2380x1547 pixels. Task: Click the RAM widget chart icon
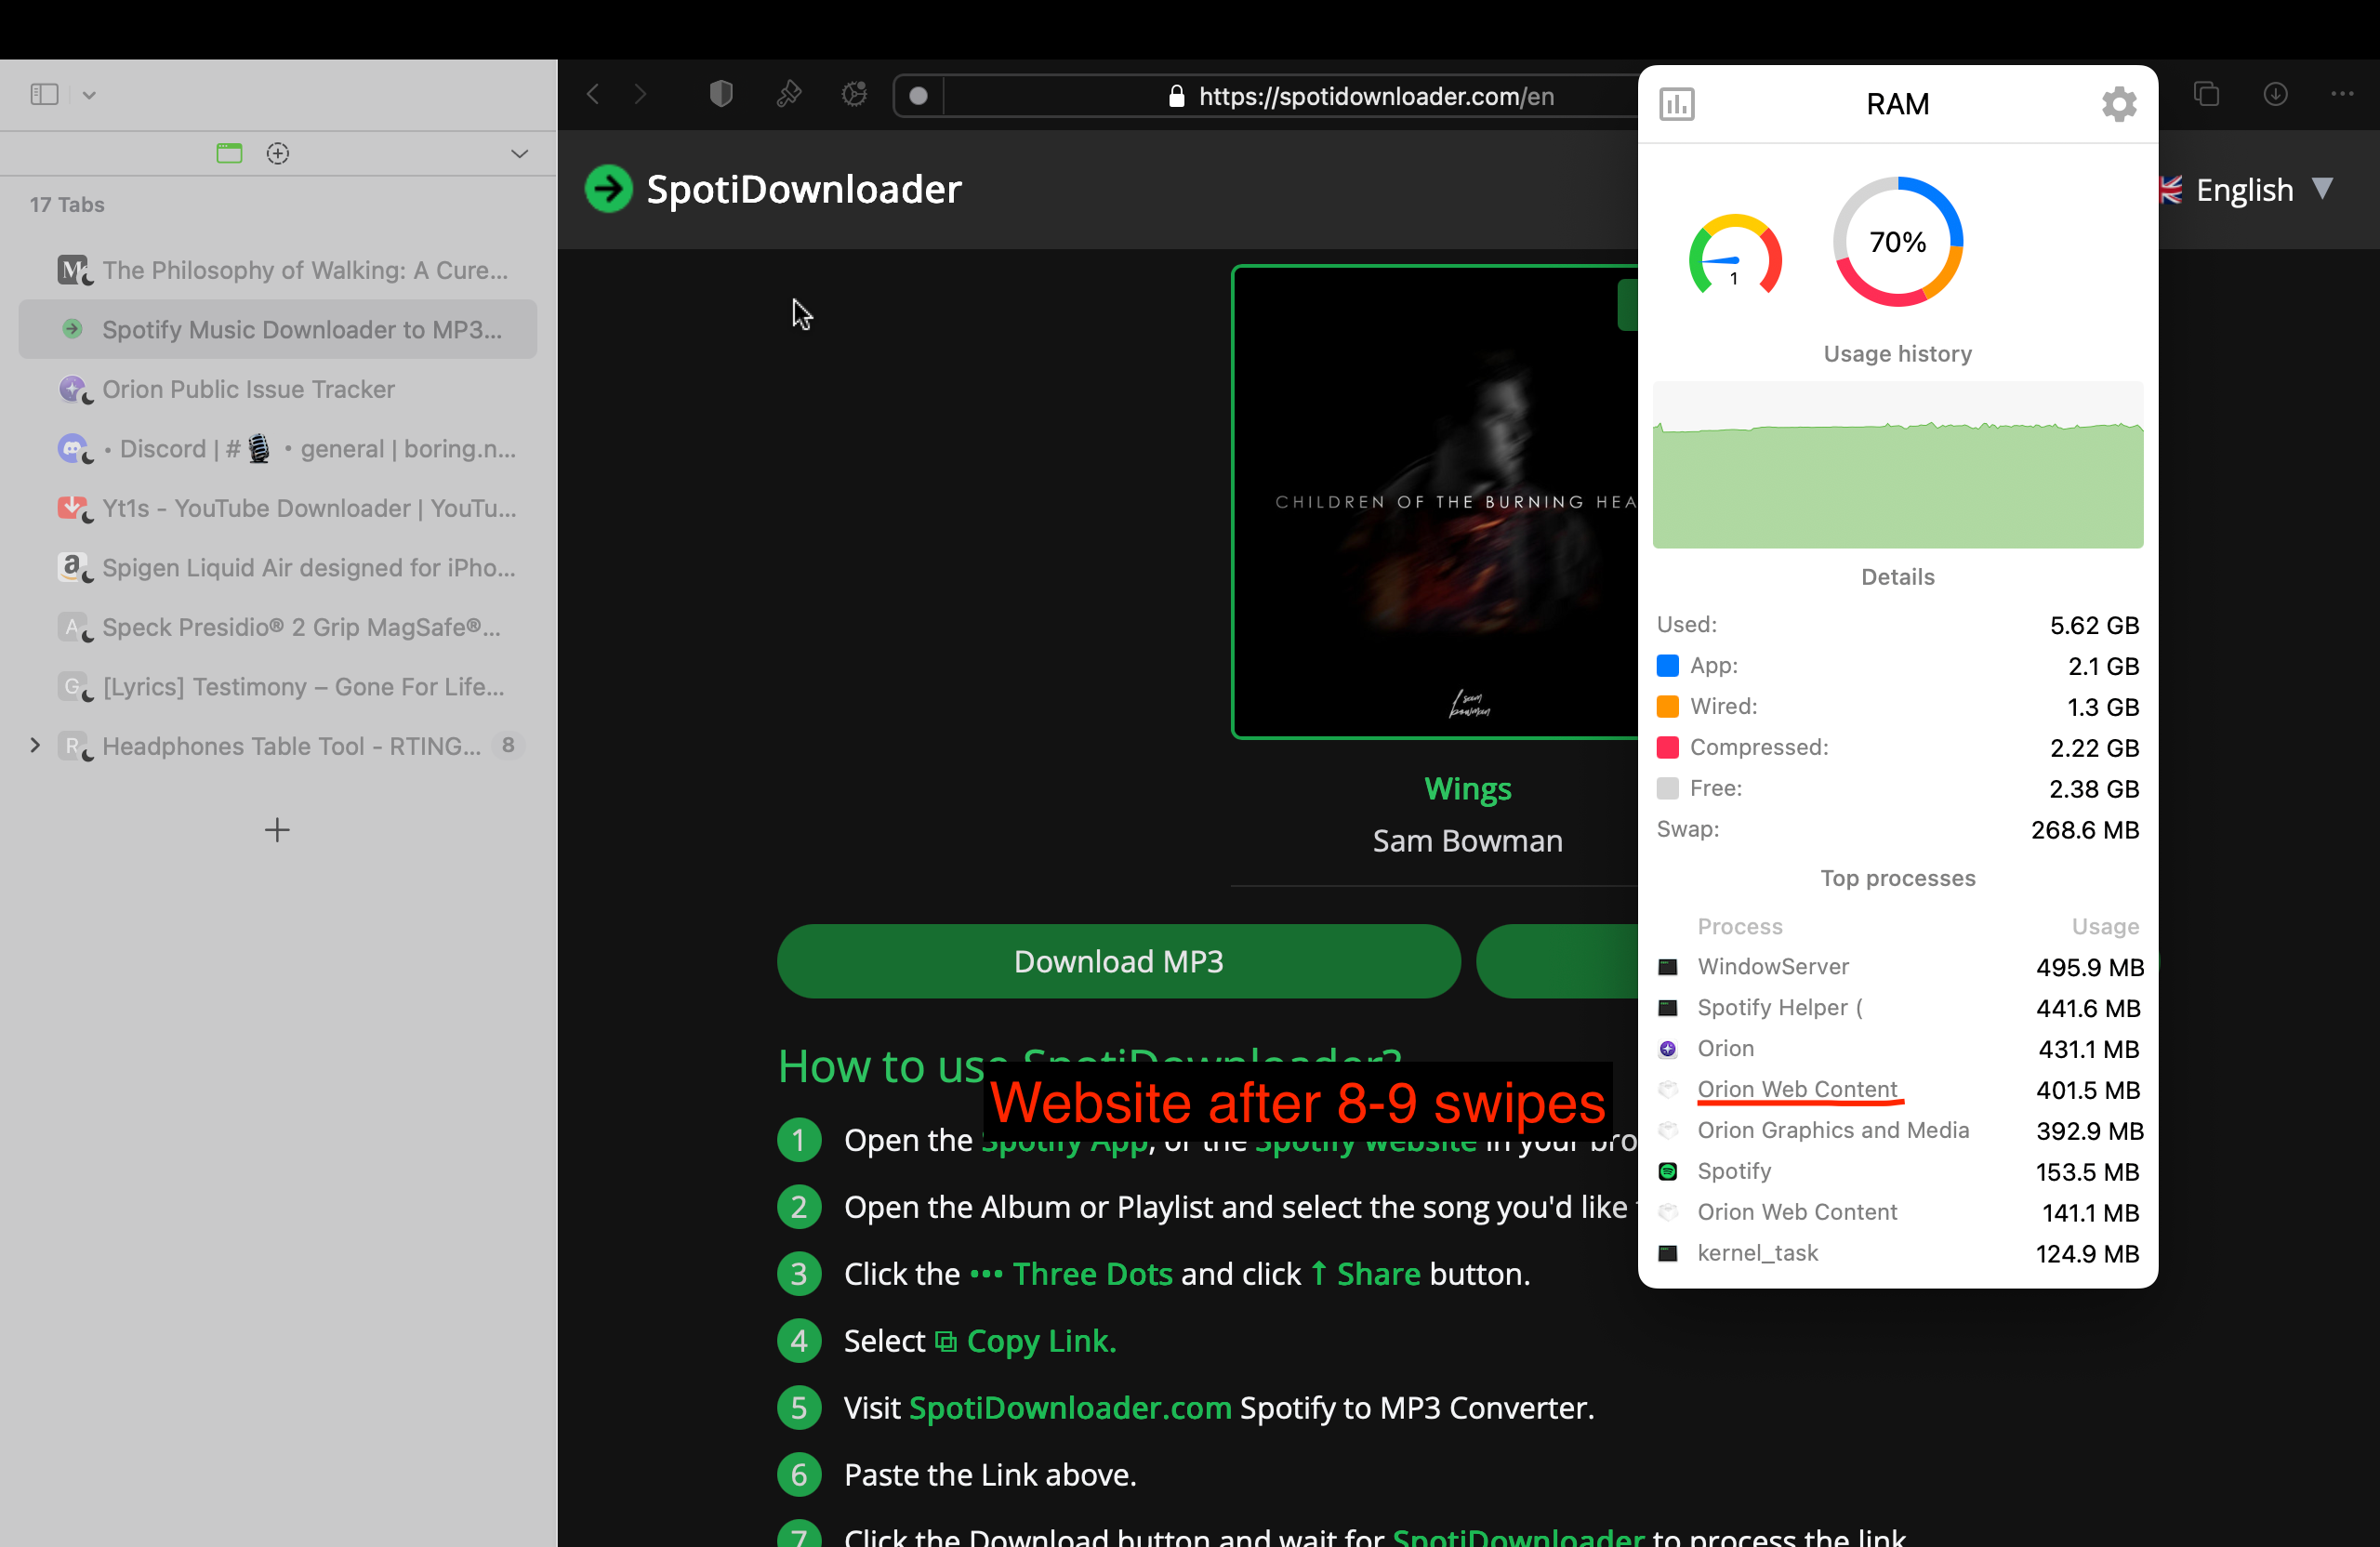[1676, 104]
